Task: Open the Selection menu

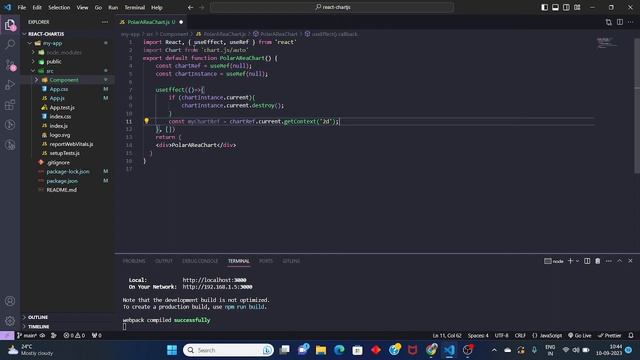Action: (x=59, y=7)
